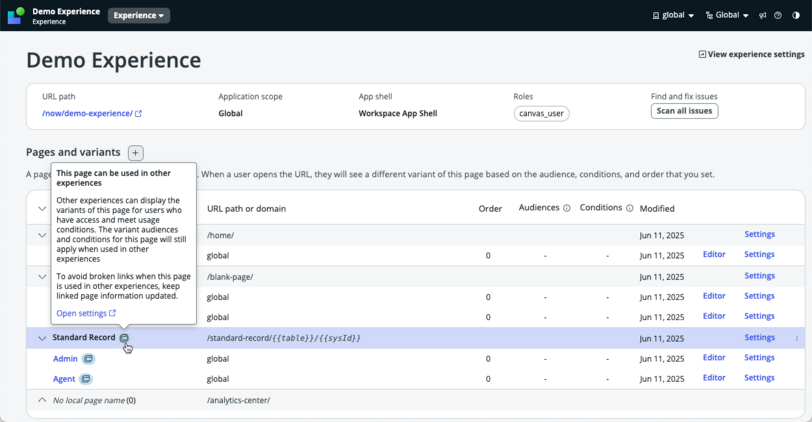
Task: Click View experience settings link
Action: click(751, 54)
